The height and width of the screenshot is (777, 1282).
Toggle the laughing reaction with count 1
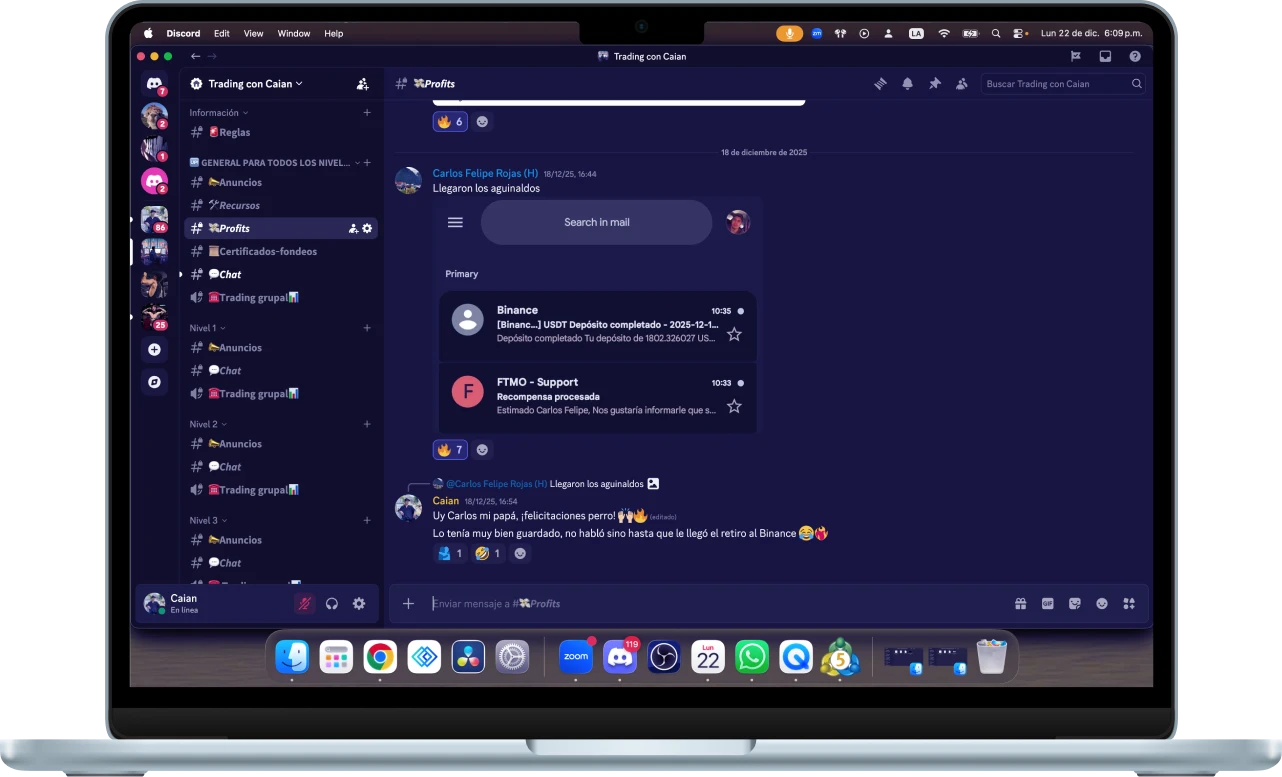[x=488, y=553]
